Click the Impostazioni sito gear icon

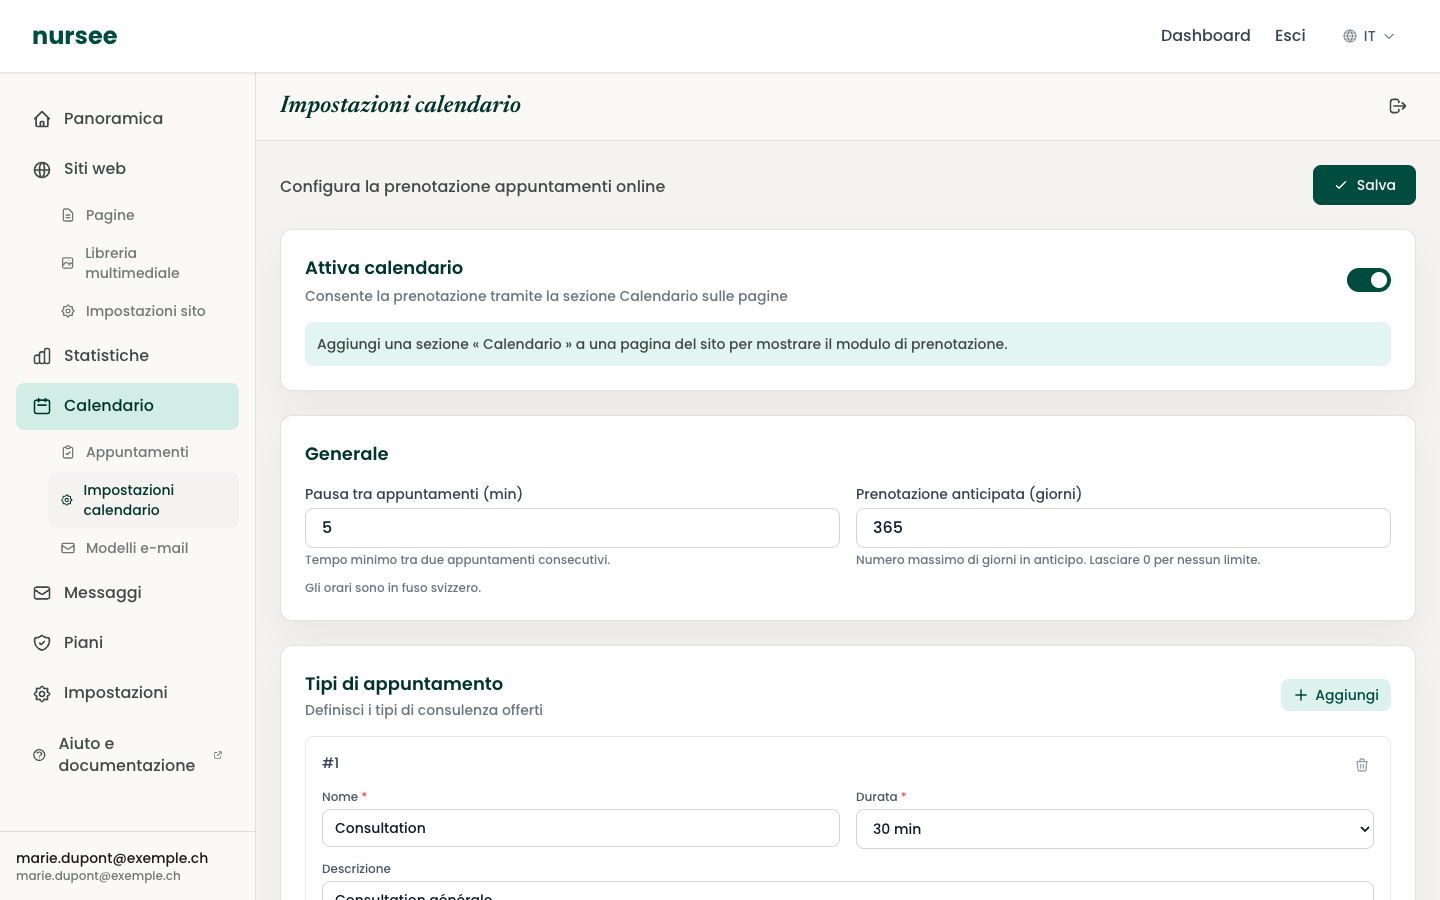click(x=68, y=311)
